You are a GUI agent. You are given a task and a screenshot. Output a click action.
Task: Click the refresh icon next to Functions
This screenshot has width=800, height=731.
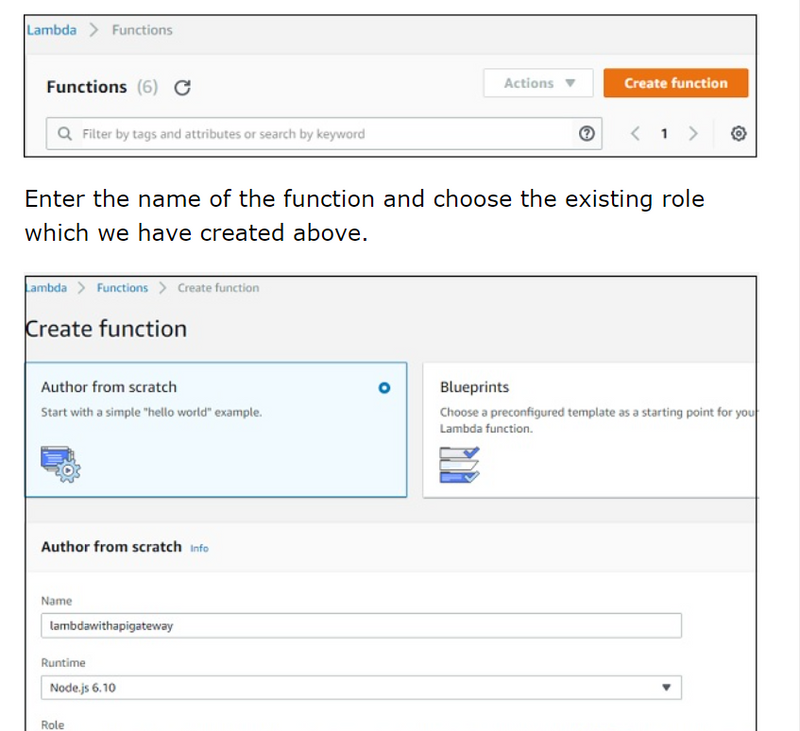tap(182, 87)
